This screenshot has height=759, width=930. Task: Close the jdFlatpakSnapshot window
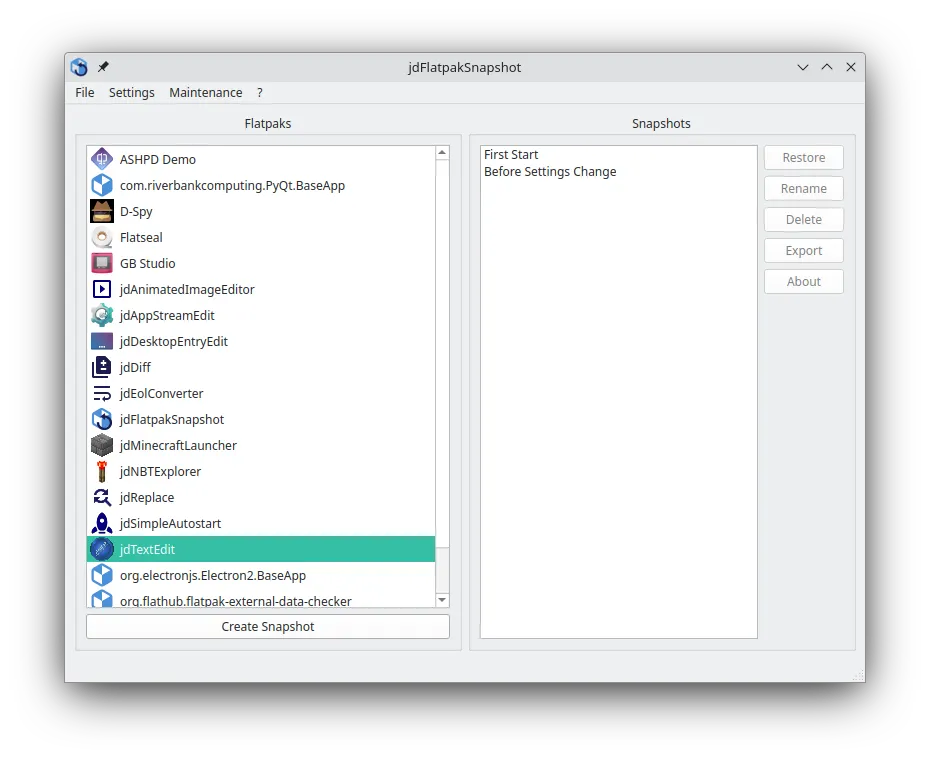tap(851, 67)
